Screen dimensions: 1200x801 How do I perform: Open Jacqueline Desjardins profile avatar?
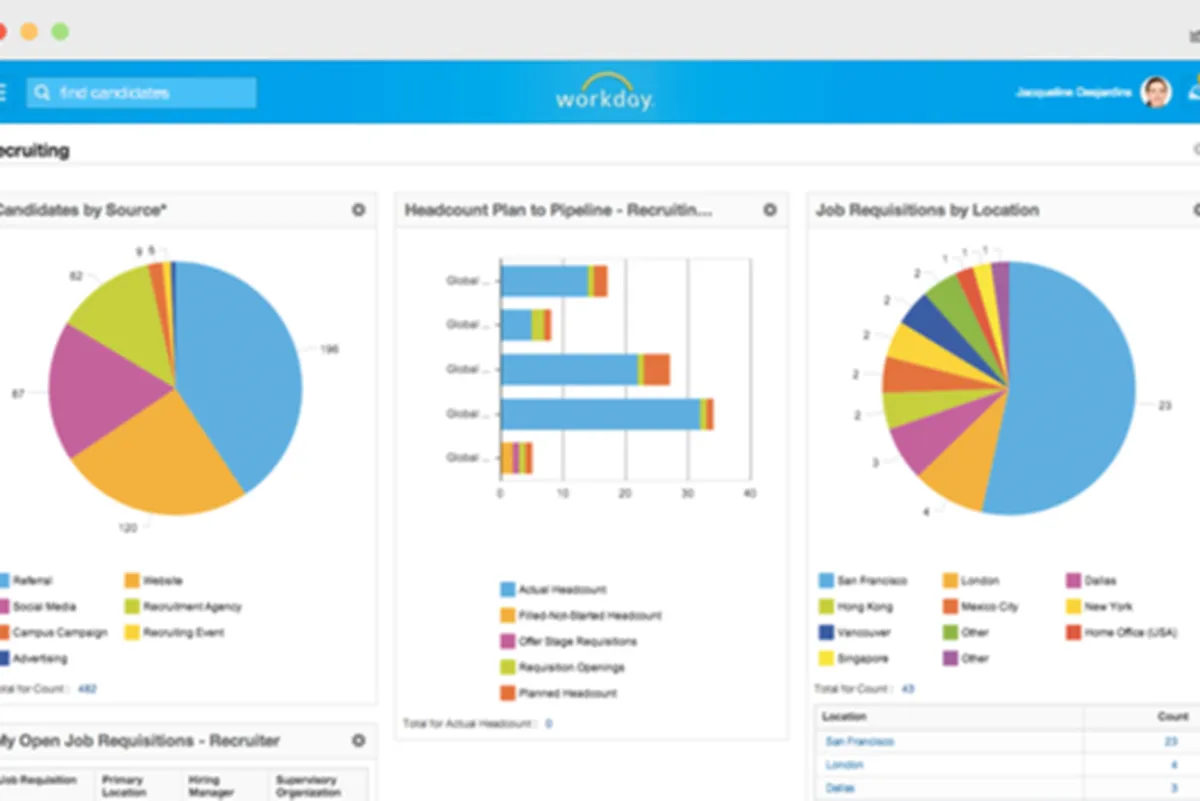pyautogui.click(x=1156, y=92)
